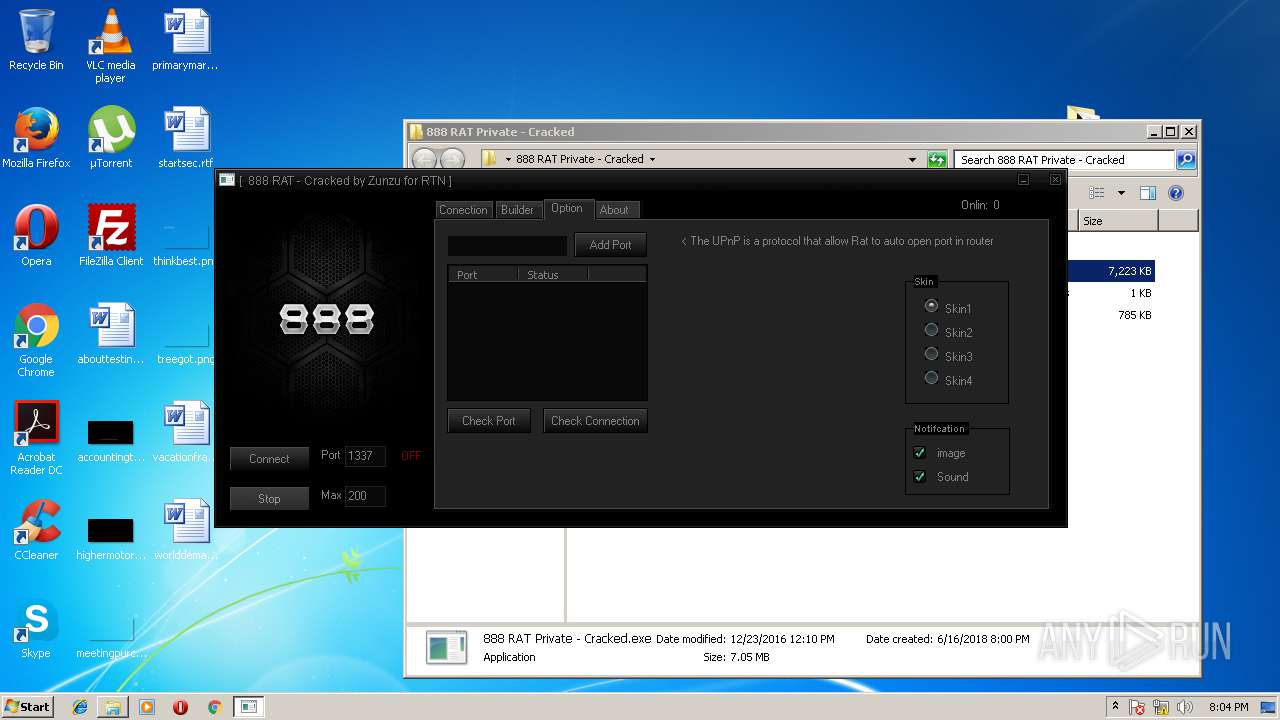This screenshot has height=720, width=1280.
Task: Click the Explorer back navigation arrow
Action: [x=424, y=160]
